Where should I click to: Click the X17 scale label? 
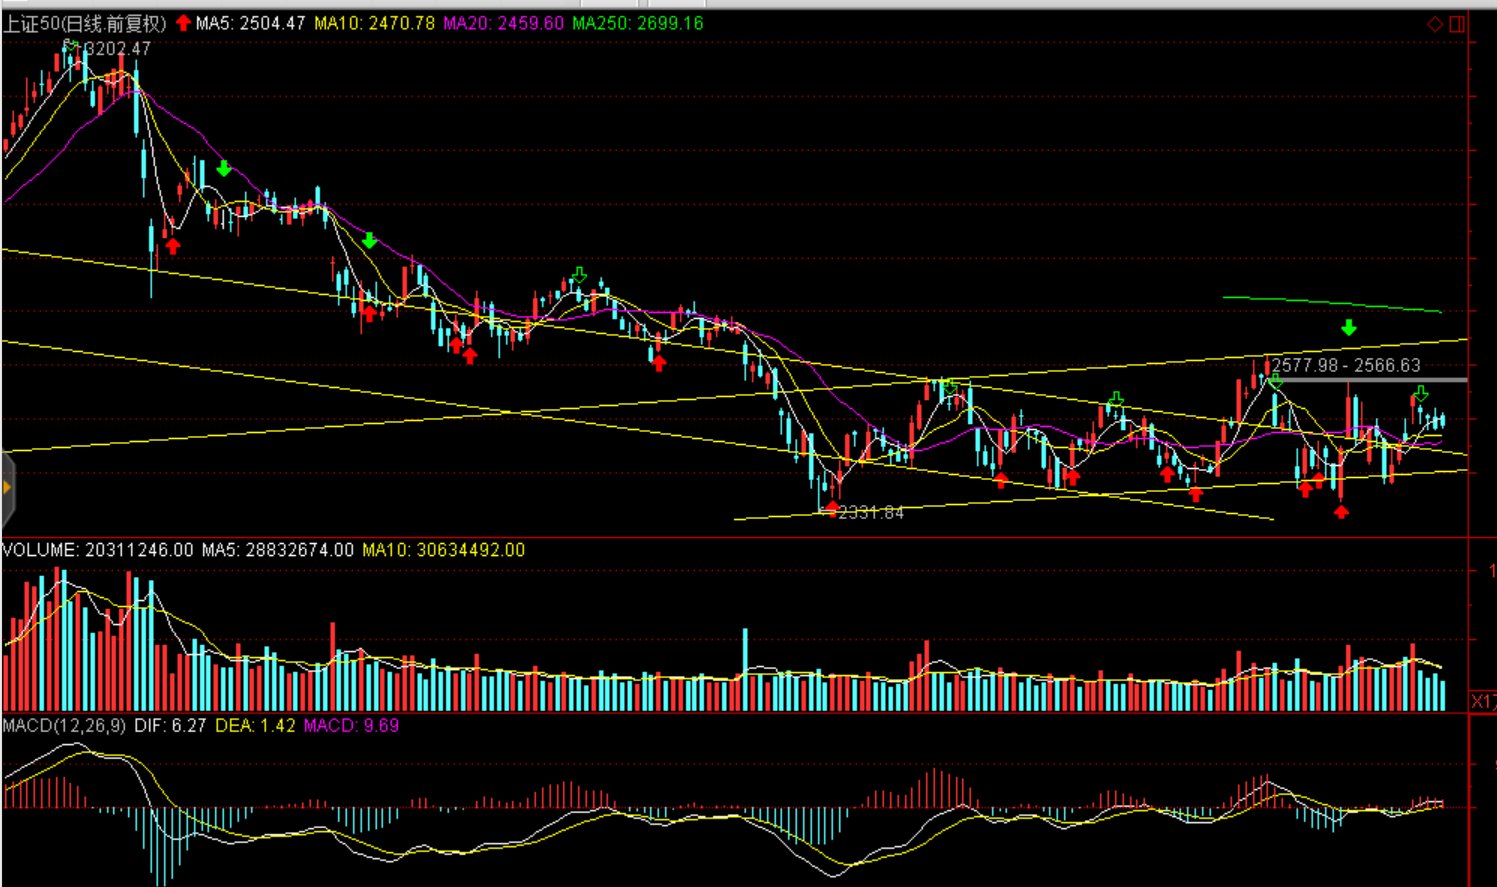(1483, 701)
